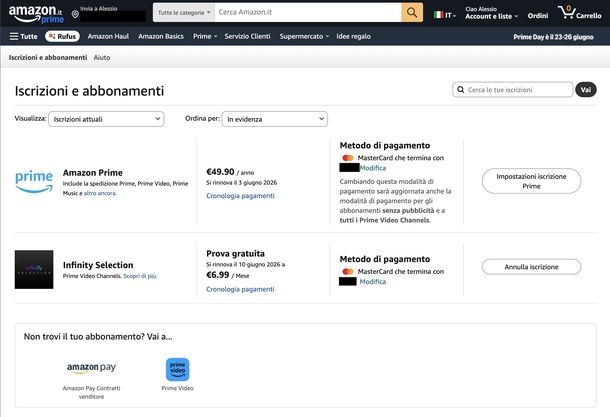The height and width of the screenshot is (417, 610).
Task: Click the Prime Day 23-26 giugno banner
Action: click(553, 37)
